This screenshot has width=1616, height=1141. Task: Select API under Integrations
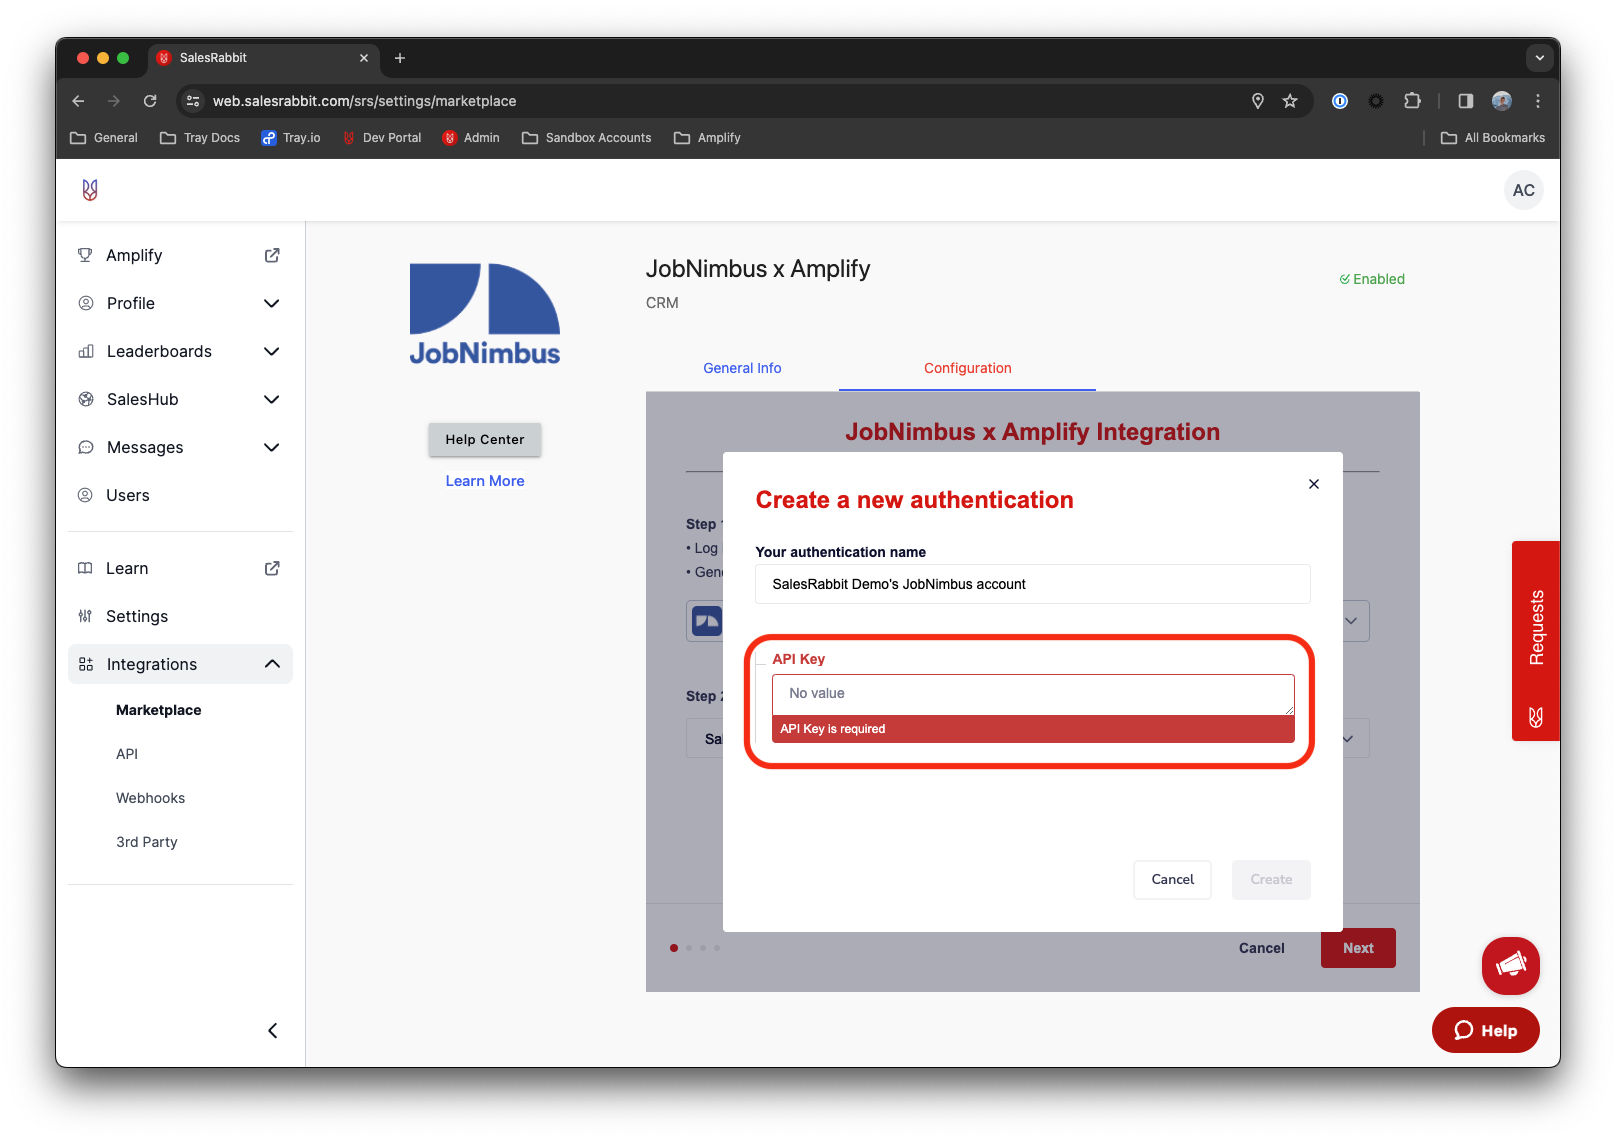[127, 754]
